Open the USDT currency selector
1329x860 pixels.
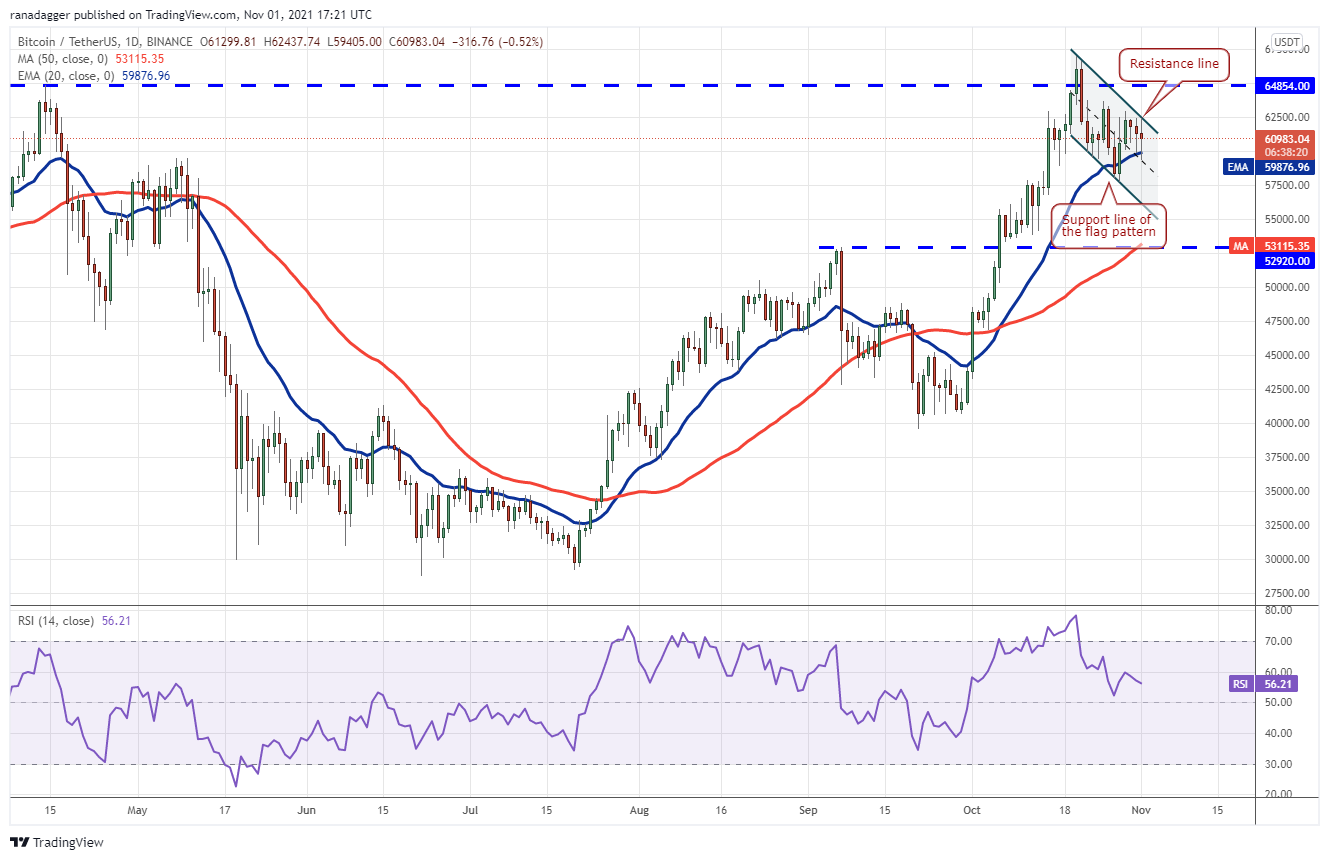pos(1286,42)
